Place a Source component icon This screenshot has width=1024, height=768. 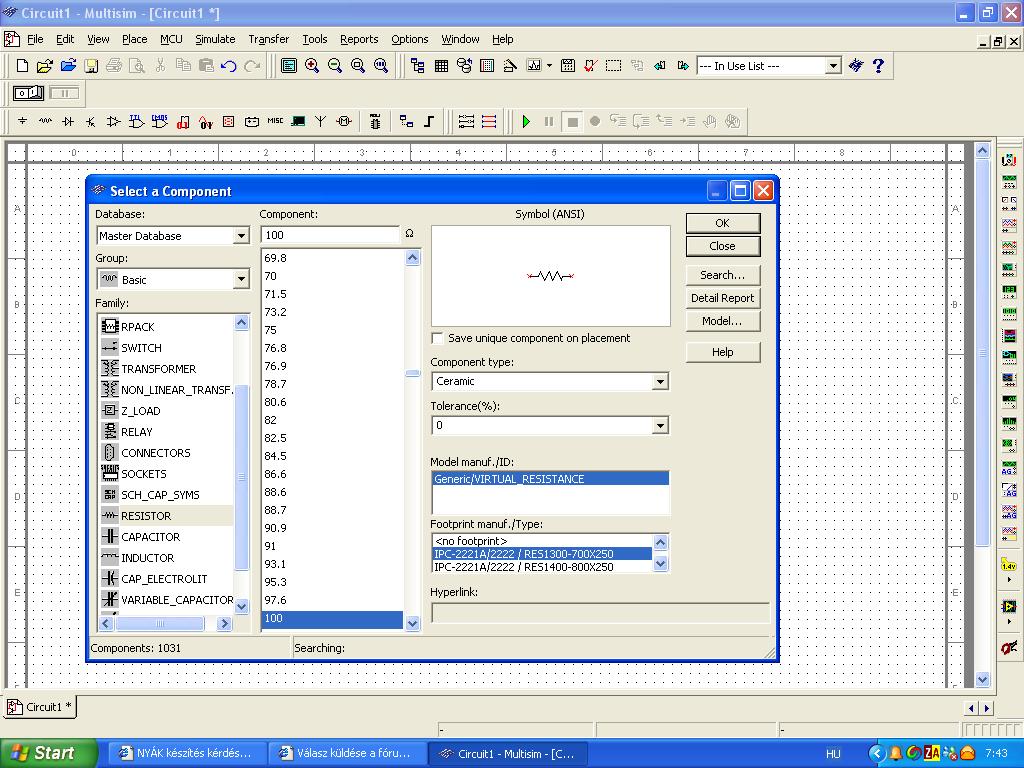click(x=22, y=121)
